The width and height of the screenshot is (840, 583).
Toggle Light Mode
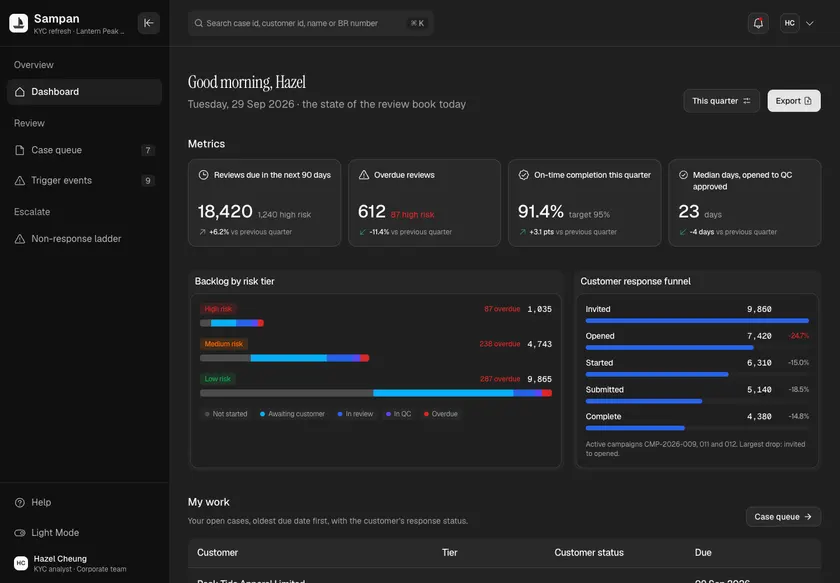click(84, 533)
